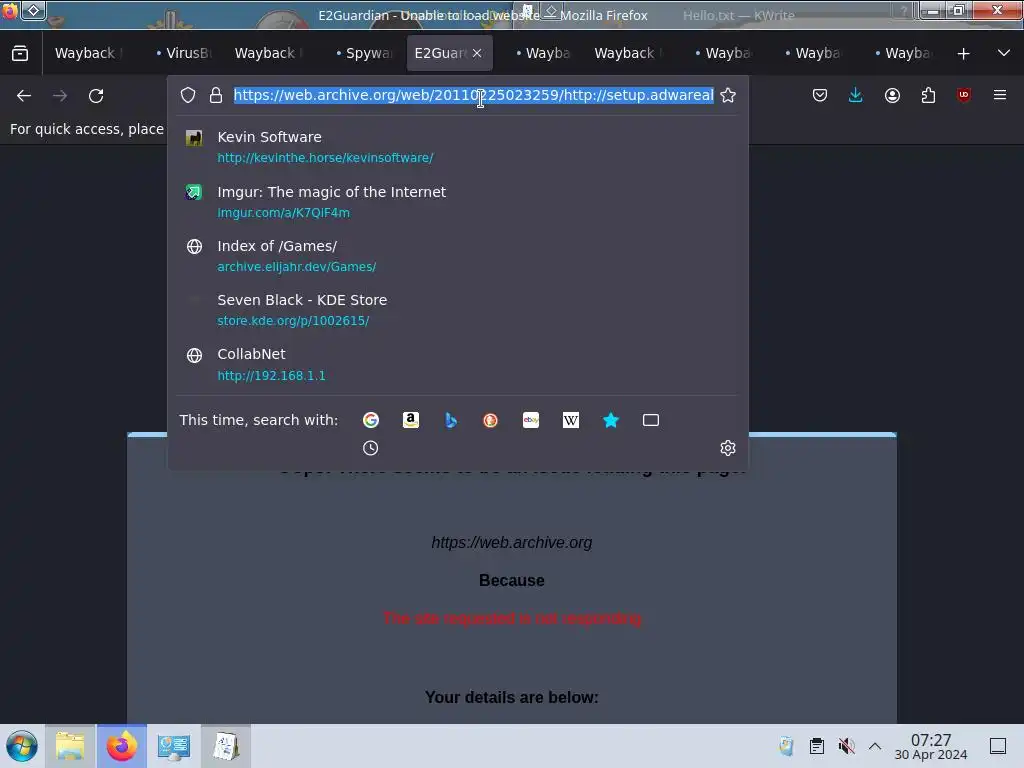Search in bookmarks via star icon
Screen dimensions: 1024x768
tap(611, 420)
